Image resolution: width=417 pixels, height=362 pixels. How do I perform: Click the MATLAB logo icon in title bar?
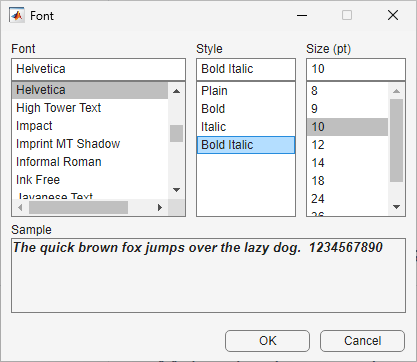17,15
